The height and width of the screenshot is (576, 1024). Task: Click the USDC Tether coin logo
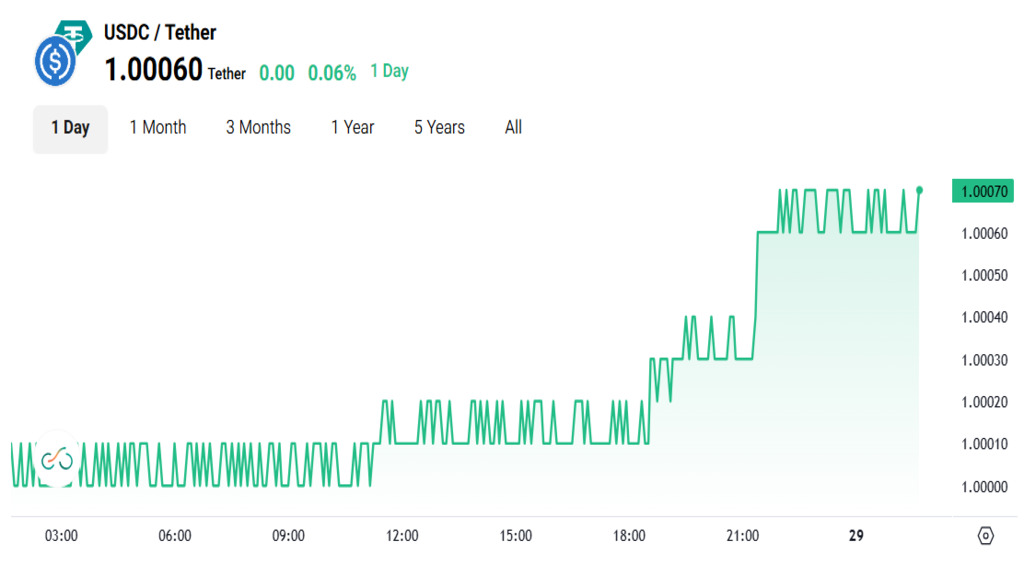(x=63, y=53)
